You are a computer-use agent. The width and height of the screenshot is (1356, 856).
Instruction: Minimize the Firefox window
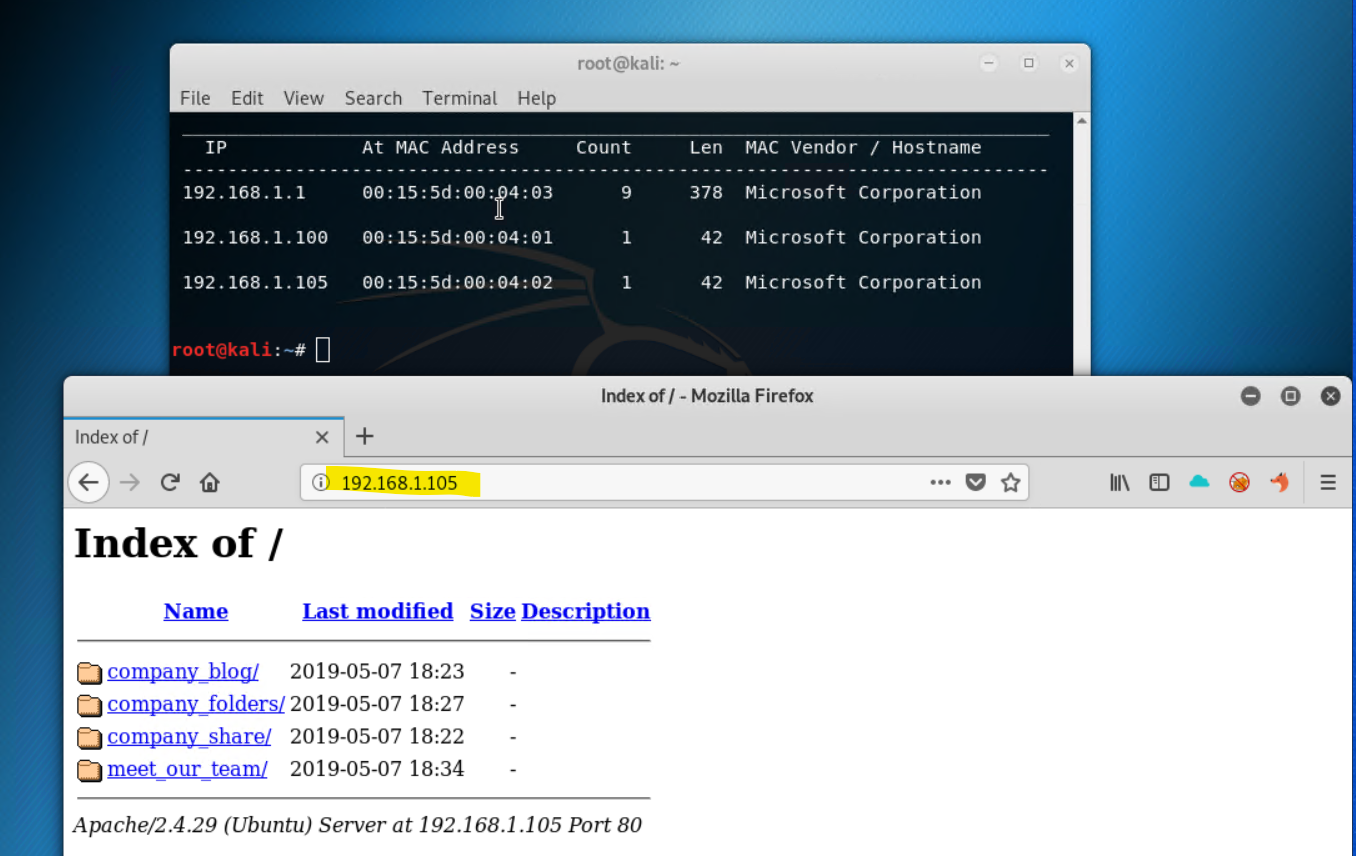coord(1250,396)
